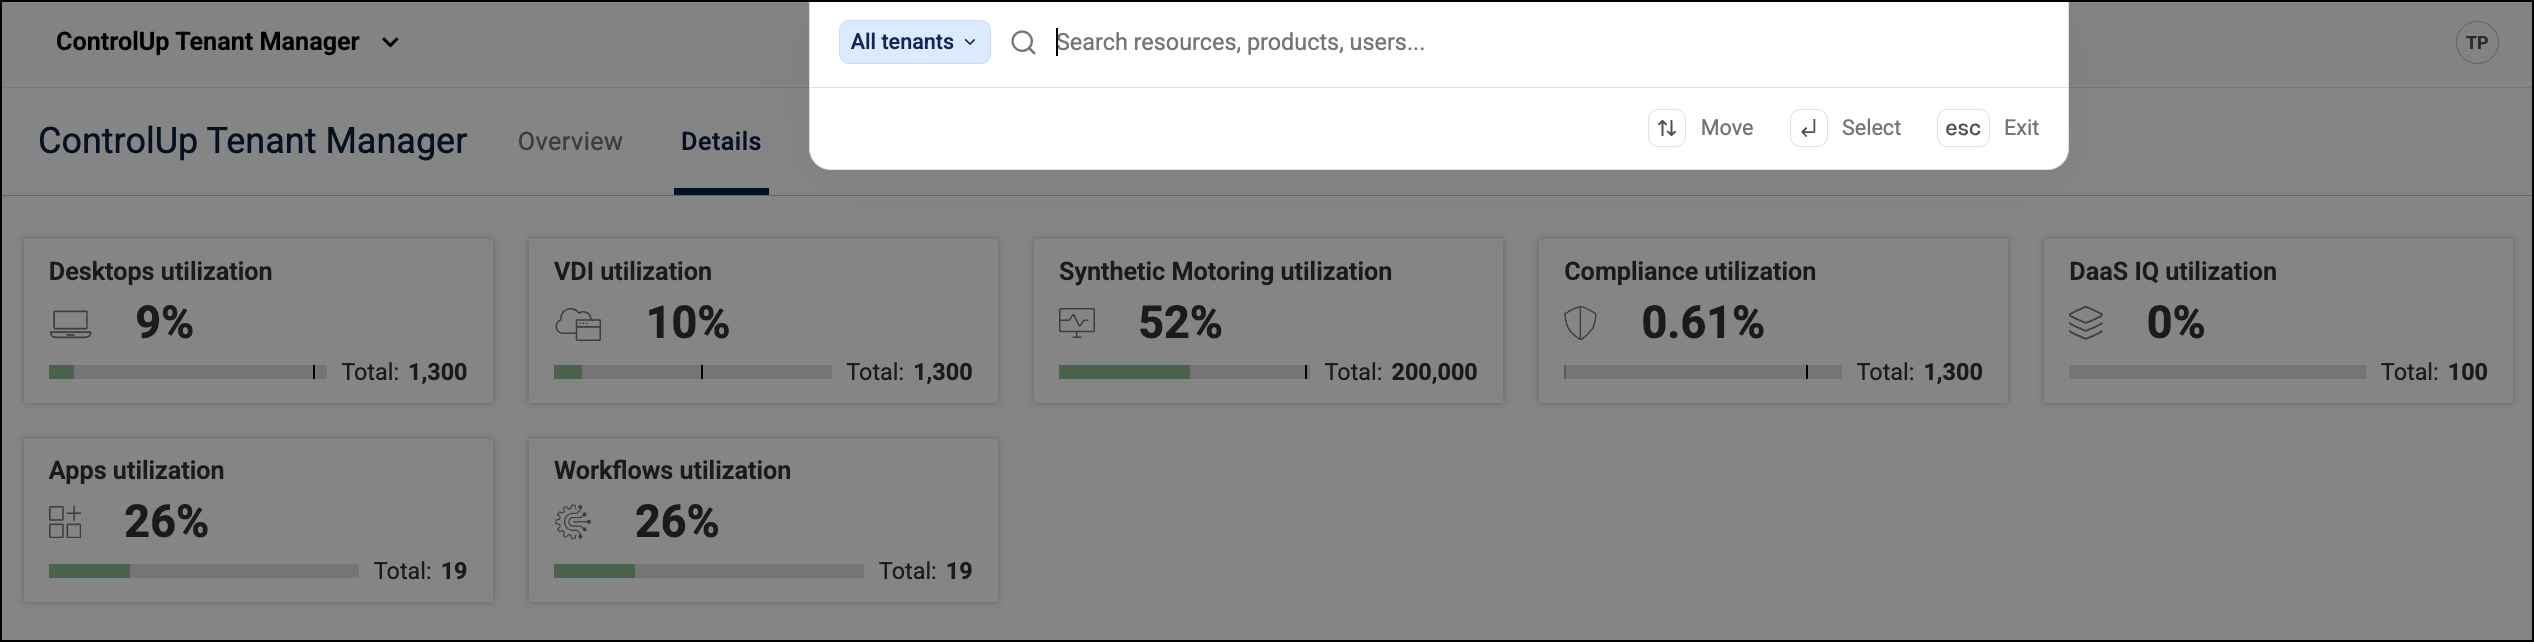
Task: Click the 0% DaaS IQ value
Action: [x=2176, y=323]
